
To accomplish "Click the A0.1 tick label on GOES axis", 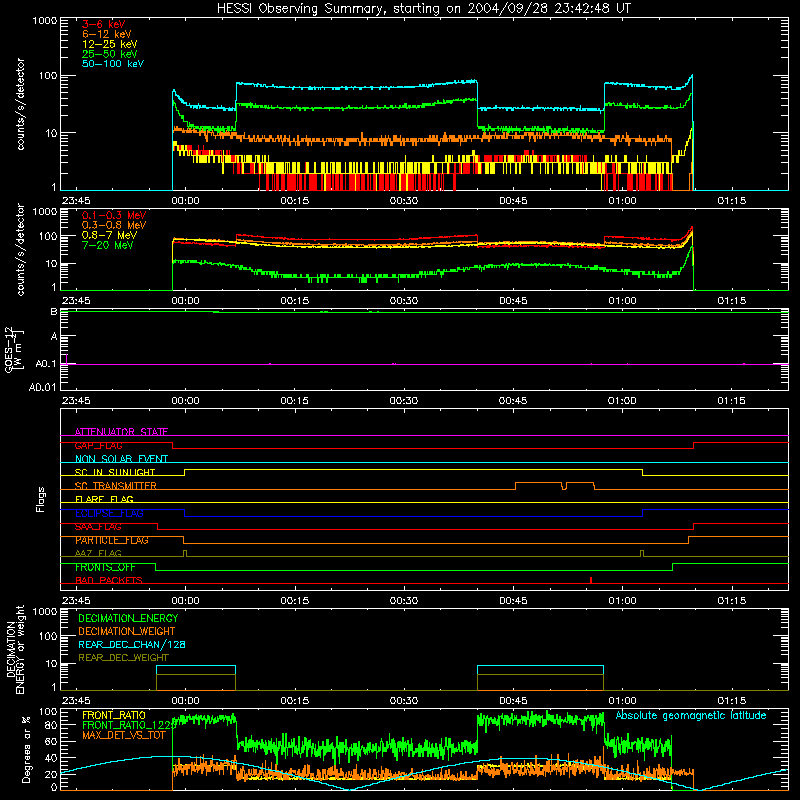I will pos(45,364).
